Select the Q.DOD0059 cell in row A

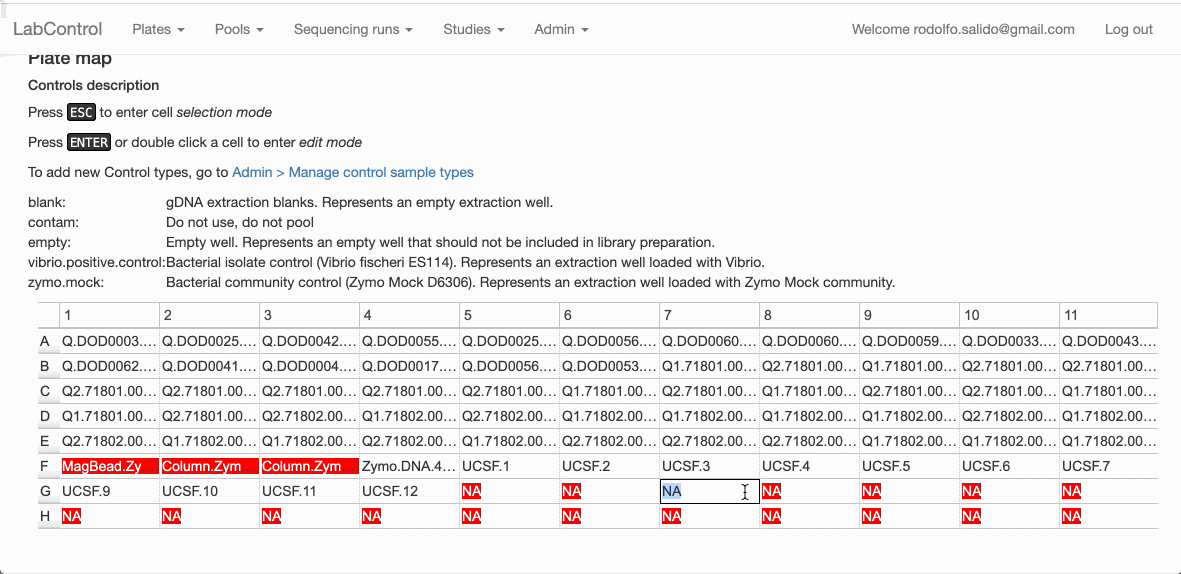(909, 341)
